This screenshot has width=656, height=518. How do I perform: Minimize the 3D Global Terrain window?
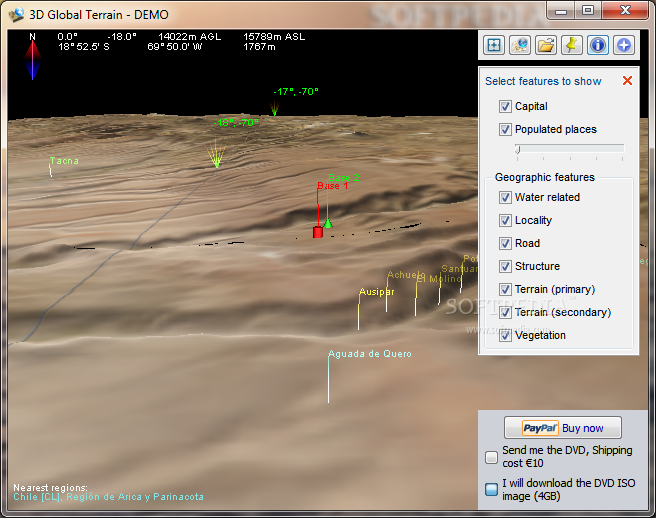coord(561,11)
